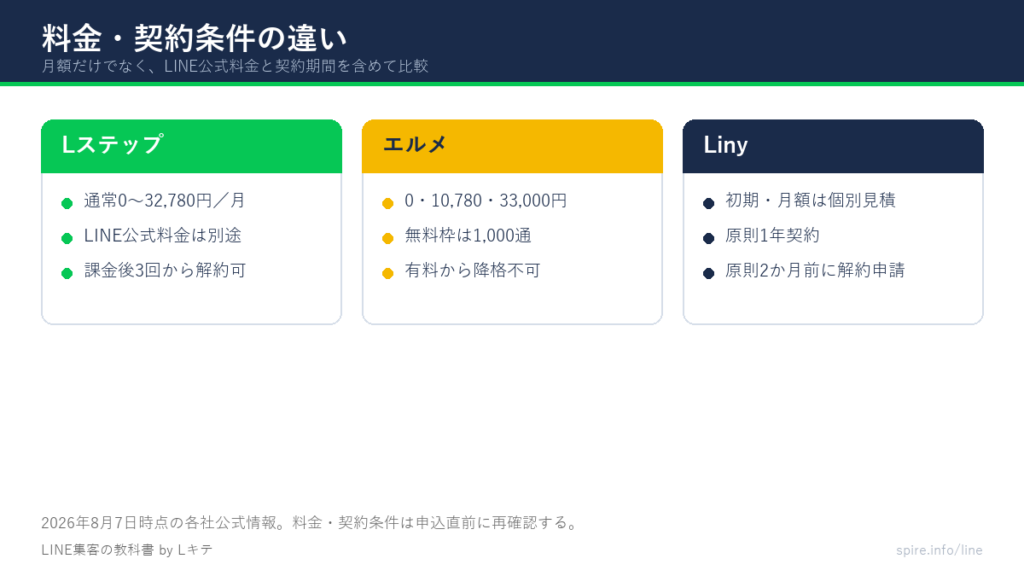Click the green bullet beside 課金後3回から解約可

pos(67,273)
